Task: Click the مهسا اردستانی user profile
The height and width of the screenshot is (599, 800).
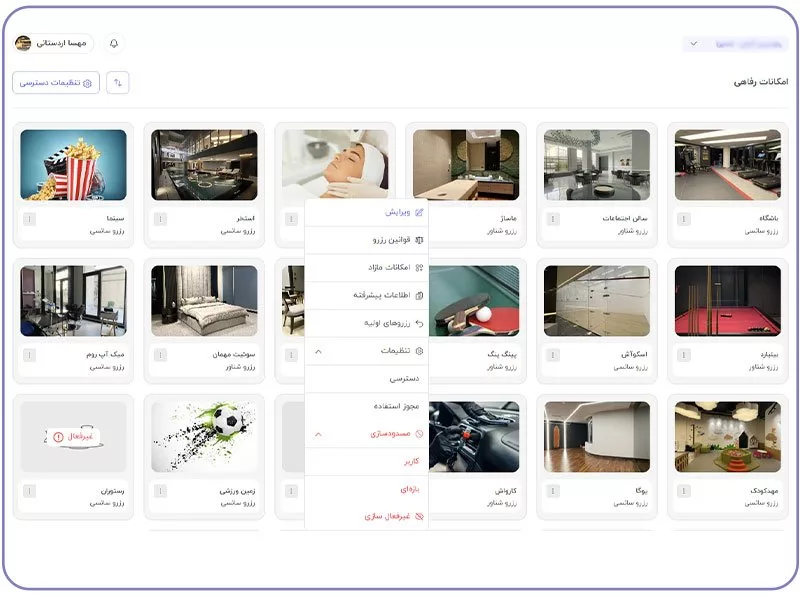Action: coord(52,44)
